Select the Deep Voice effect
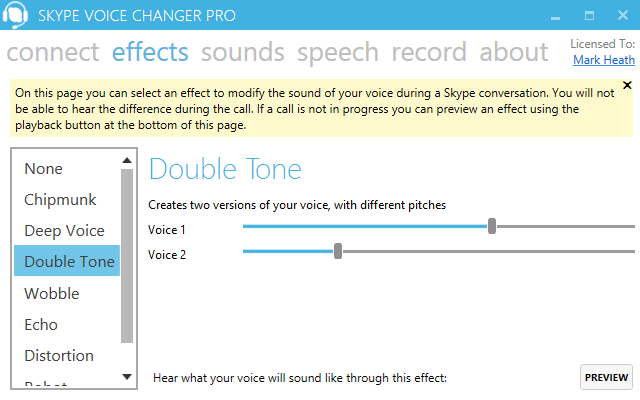 (64, 231)
